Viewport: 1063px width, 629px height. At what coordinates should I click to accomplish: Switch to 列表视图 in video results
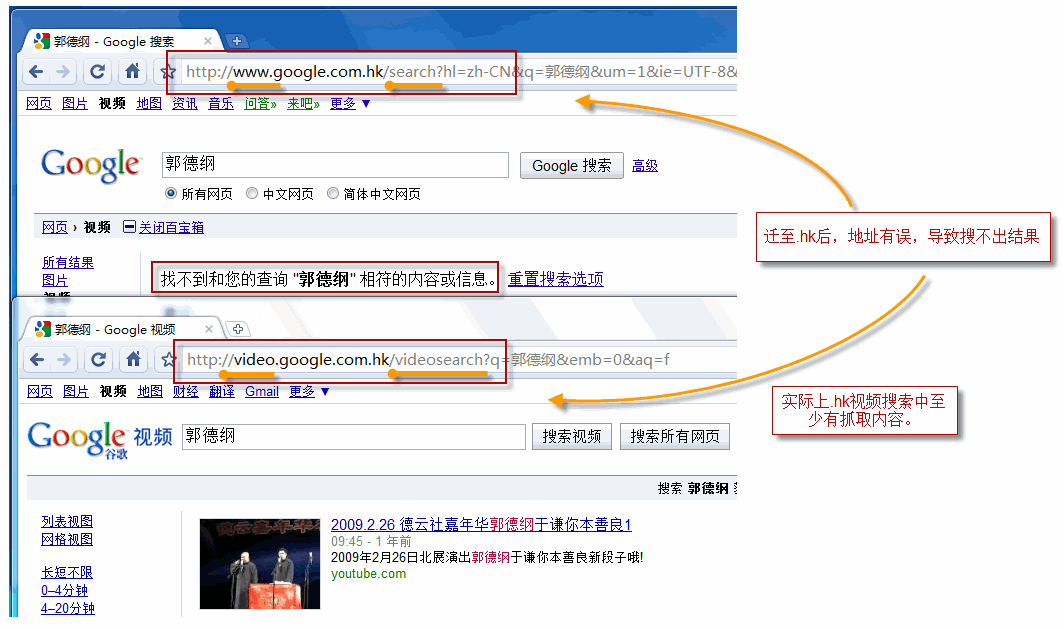pyautogui.click(x=67, y=521)
